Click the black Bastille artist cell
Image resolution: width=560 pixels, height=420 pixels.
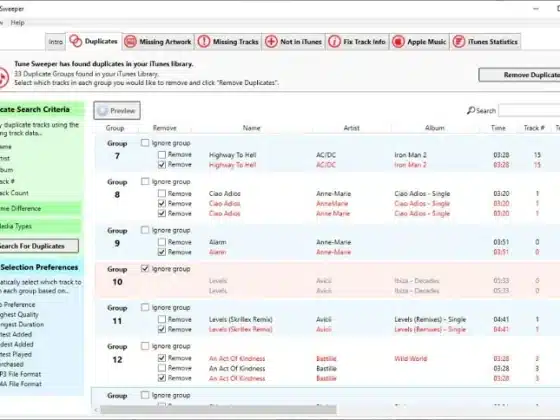coord(326,369)
